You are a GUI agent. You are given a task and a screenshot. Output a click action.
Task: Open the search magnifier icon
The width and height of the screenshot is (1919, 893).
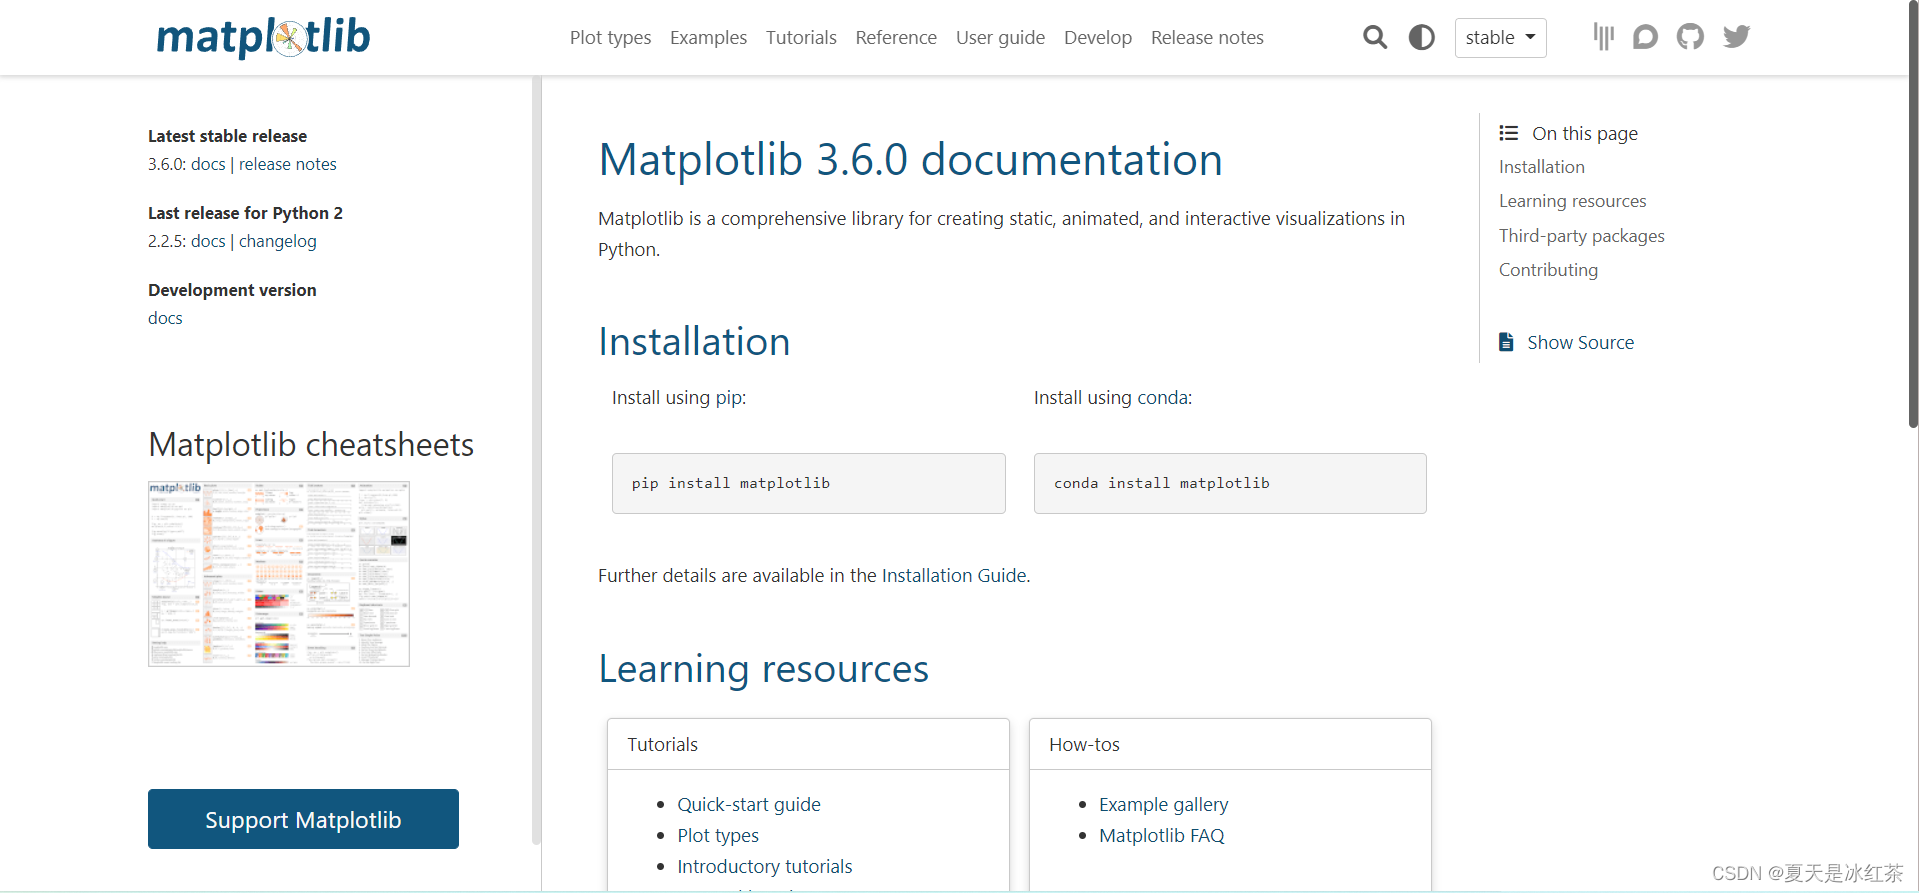pos(1375,38)
